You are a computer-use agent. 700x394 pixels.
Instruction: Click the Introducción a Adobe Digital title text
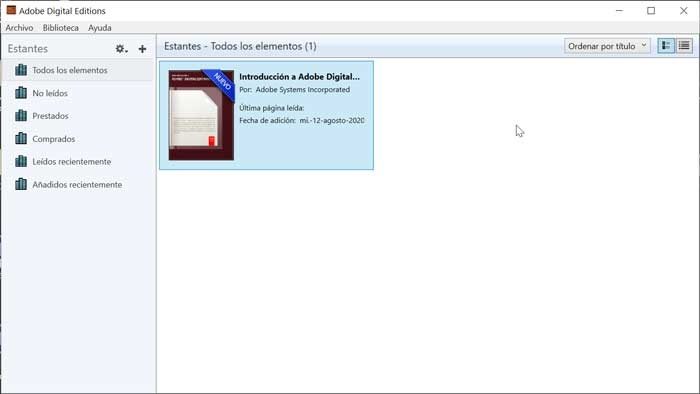299,77
